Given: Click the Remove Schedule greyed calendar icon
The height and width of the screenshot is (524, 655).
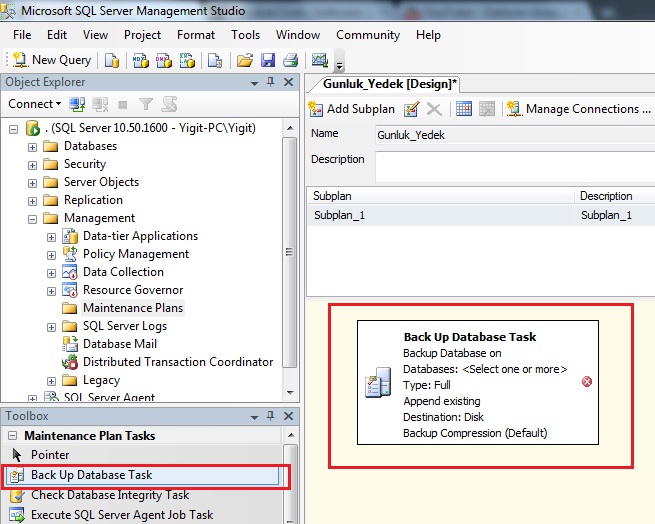Looking at the screenshot, I should [x=487, y=109].
